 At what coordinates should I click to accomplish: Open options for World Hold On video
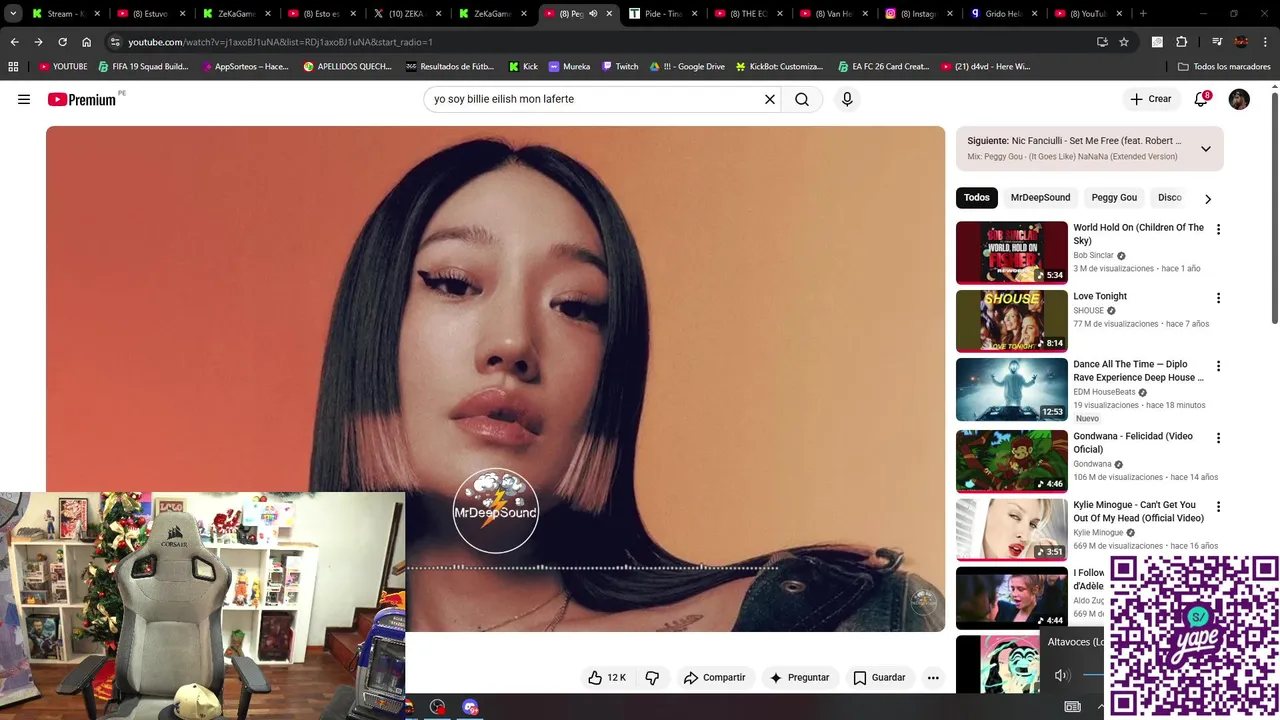[1218, 229]
